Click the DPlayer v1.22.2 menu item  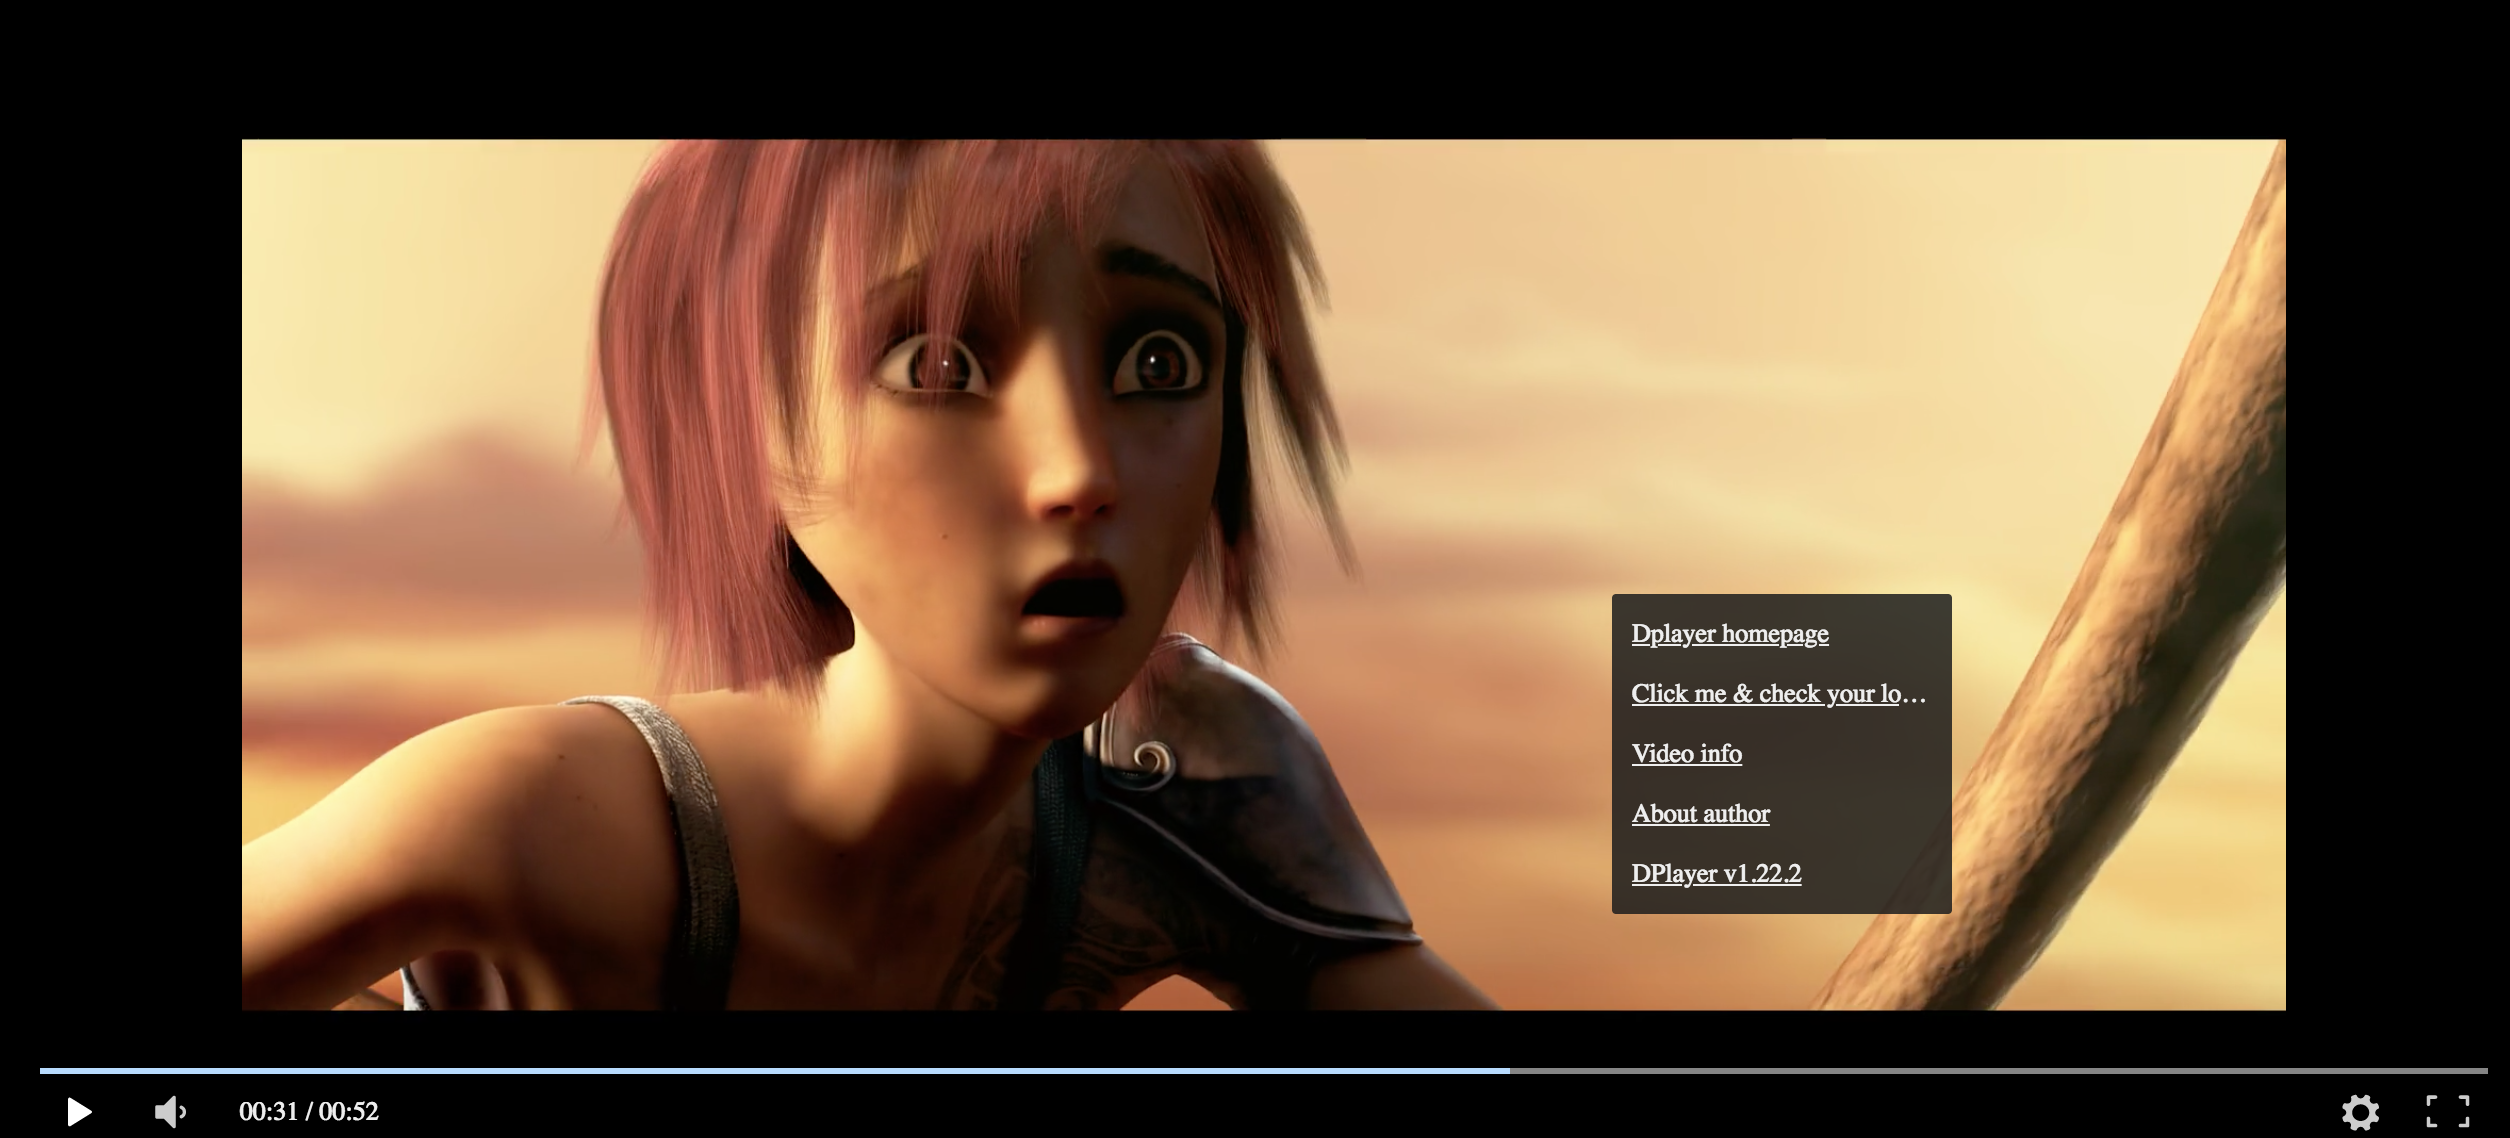[x=1716, y=874]
